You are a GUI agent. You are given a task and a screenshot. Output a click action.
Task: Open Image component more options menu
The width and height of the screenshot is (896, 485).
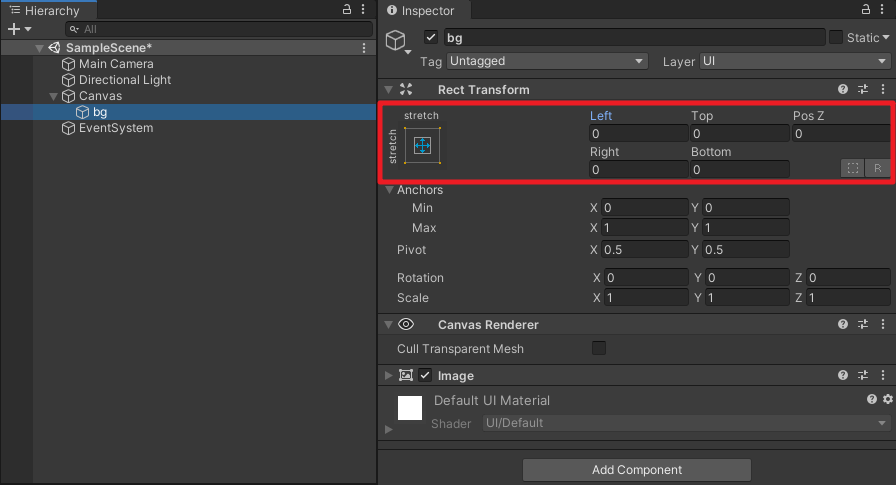[883, 375]
